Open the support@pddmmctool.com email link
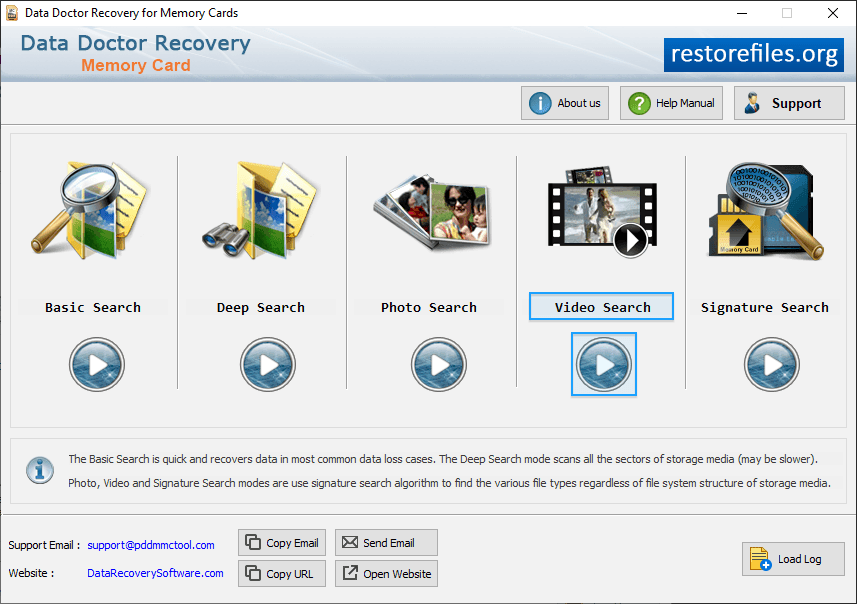Screen dimensions: 857x604 pos(151,545)
